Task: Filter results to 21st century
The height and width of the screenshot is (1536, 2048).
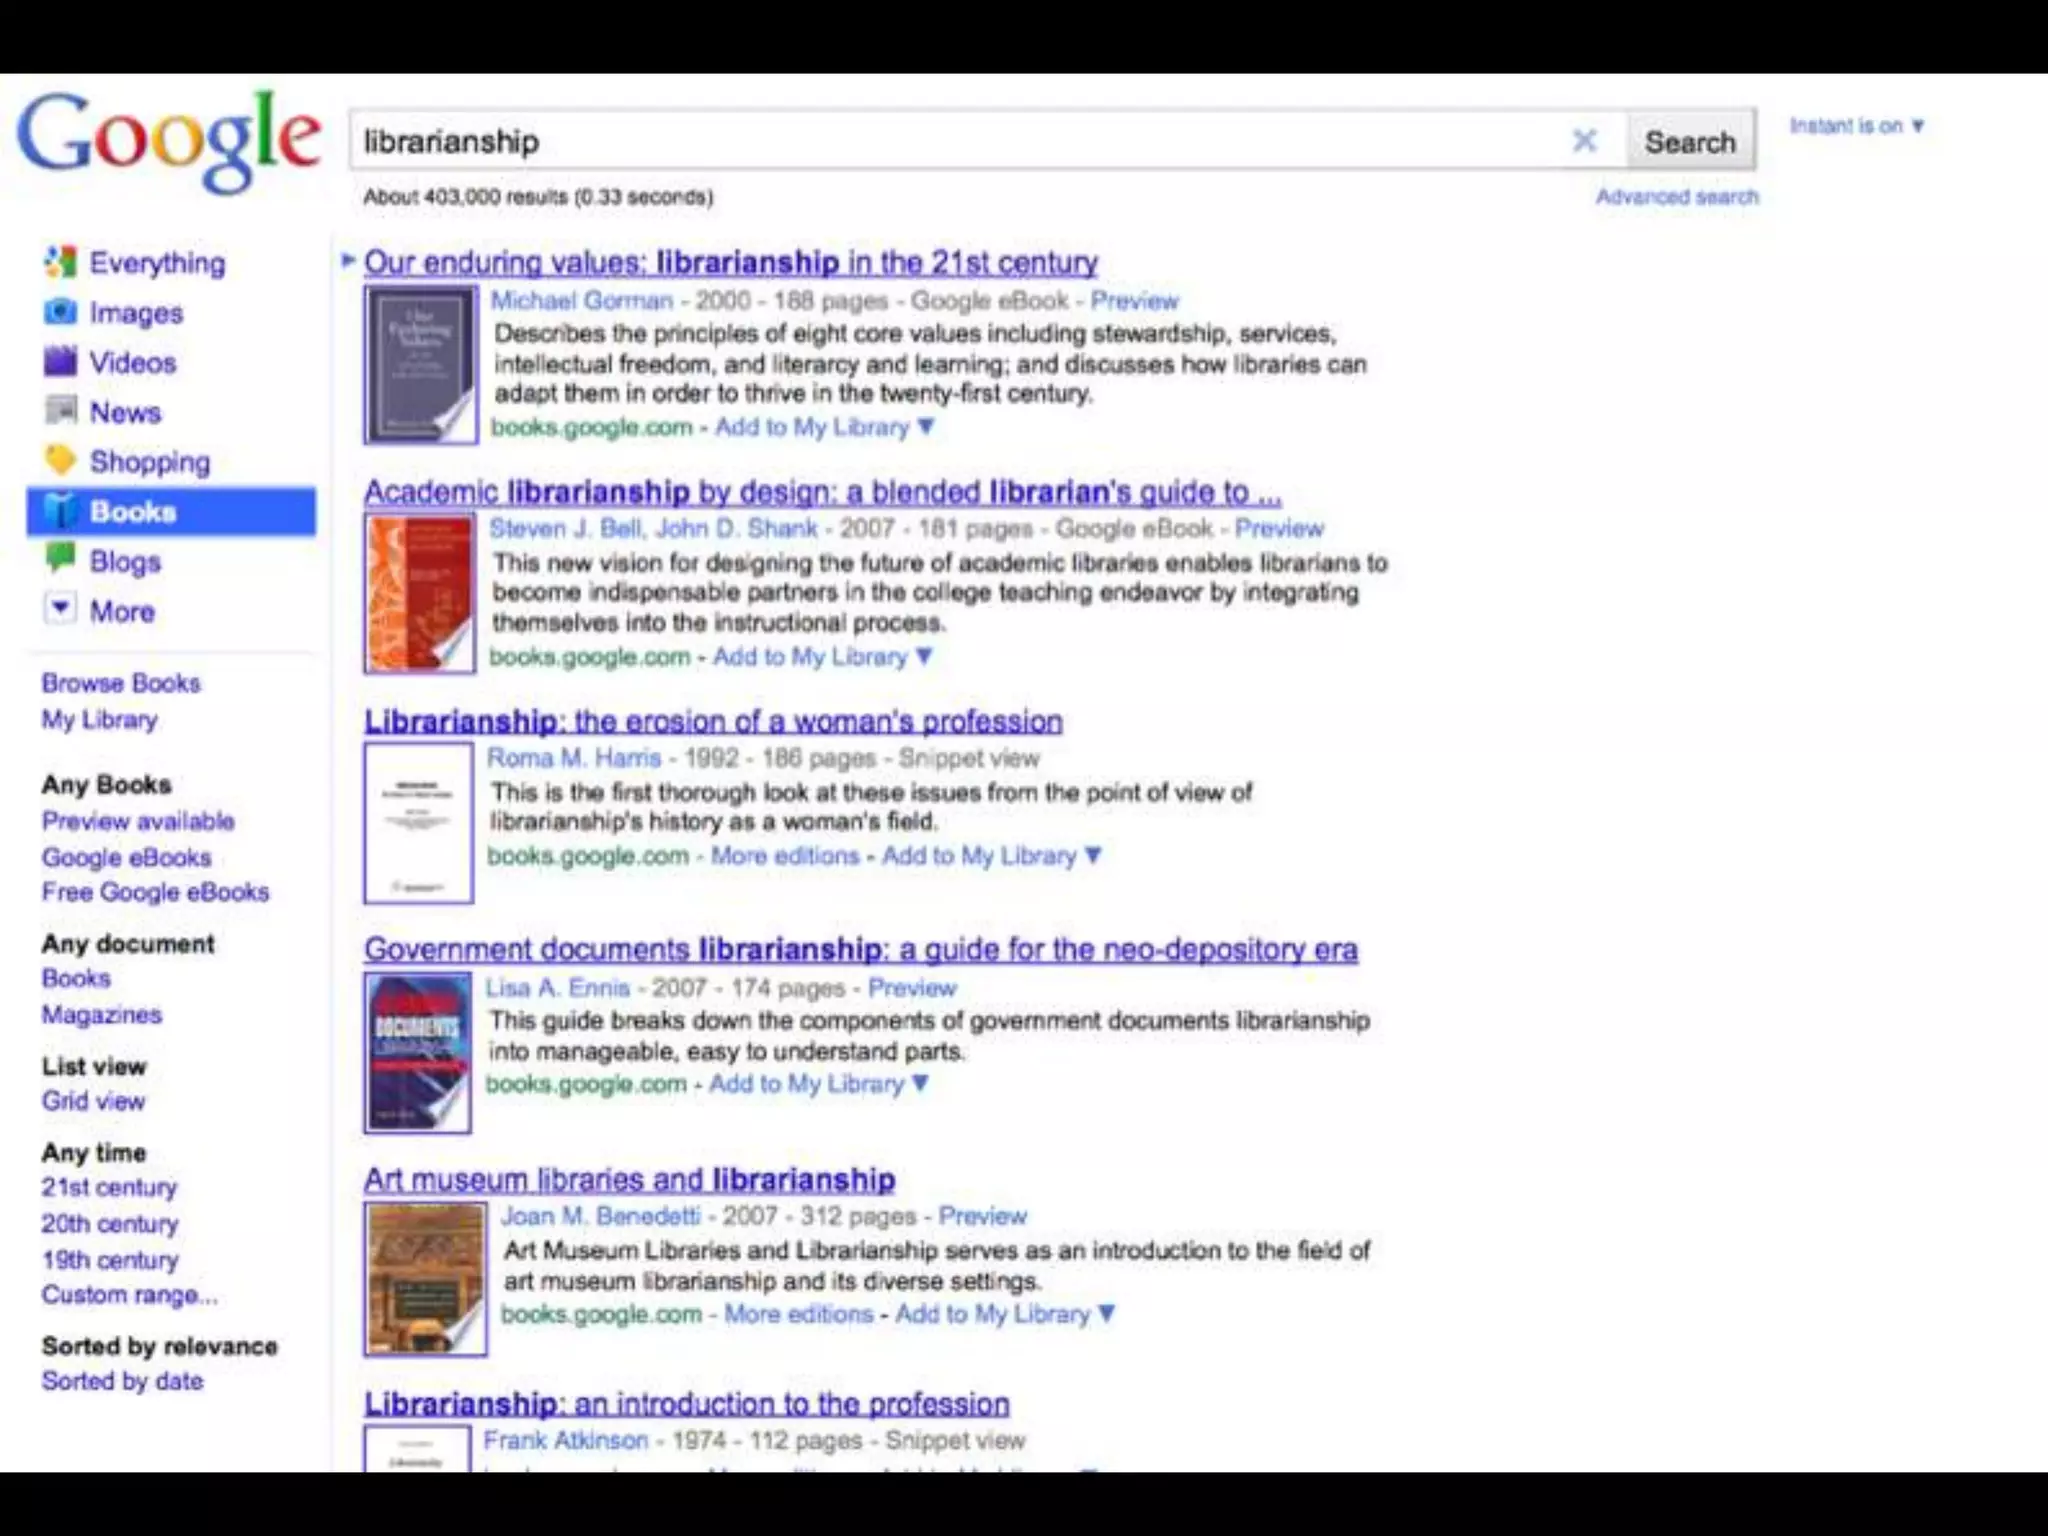Action: [110, 1188]
